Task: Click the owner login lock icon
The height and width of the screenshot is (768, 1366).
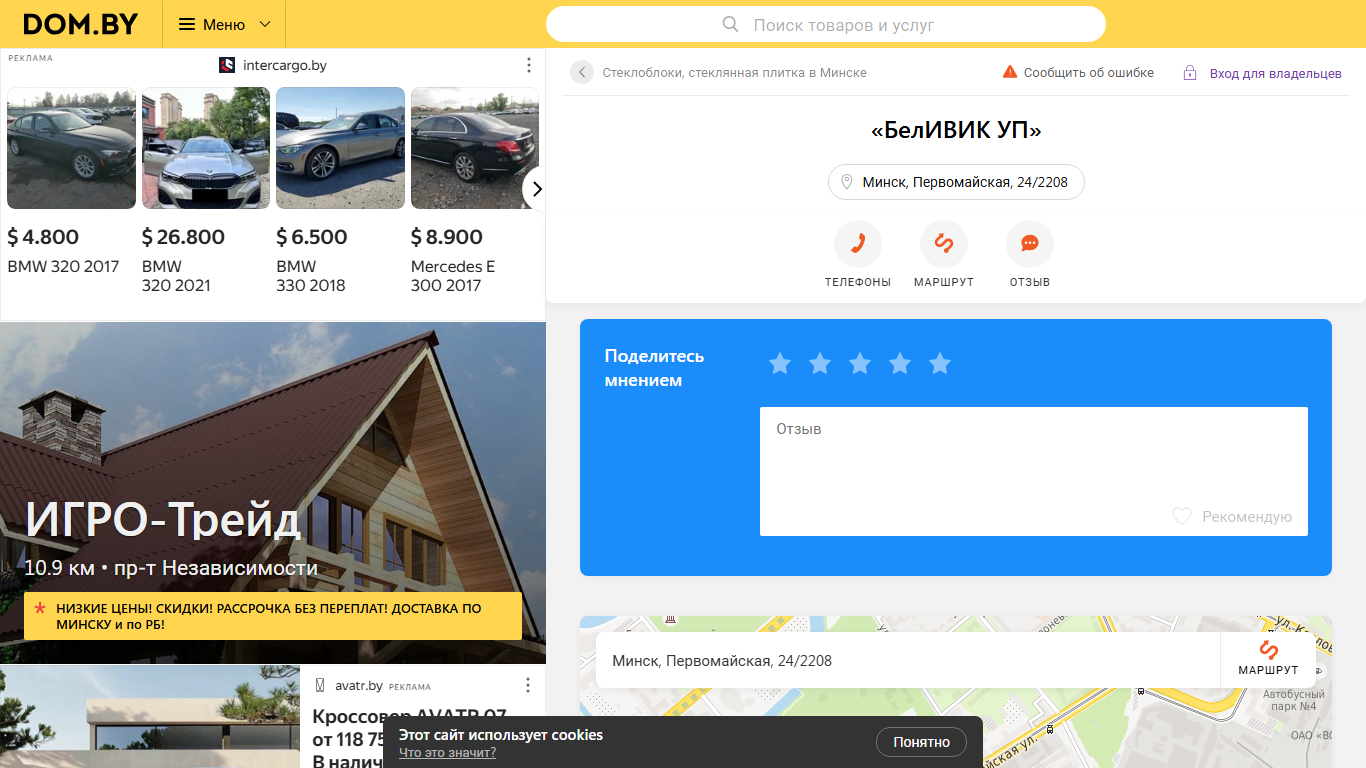Action: coord(1190,73)
